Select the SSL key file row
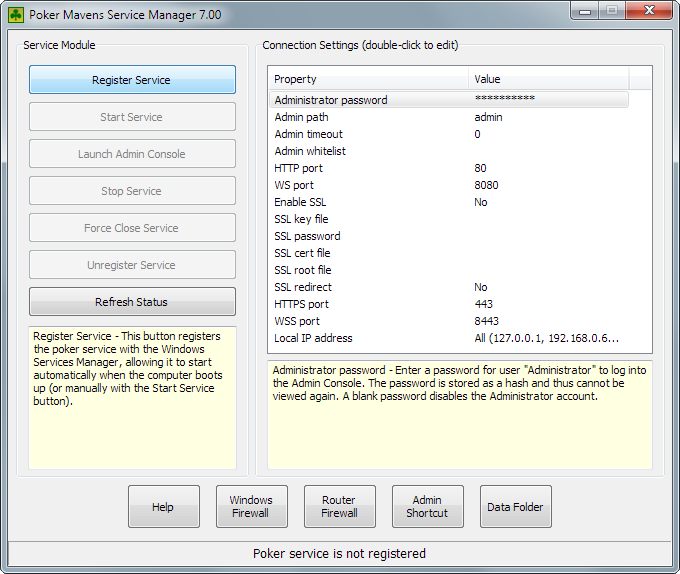Viewport: 680px width, 574px height. (301, 219)
